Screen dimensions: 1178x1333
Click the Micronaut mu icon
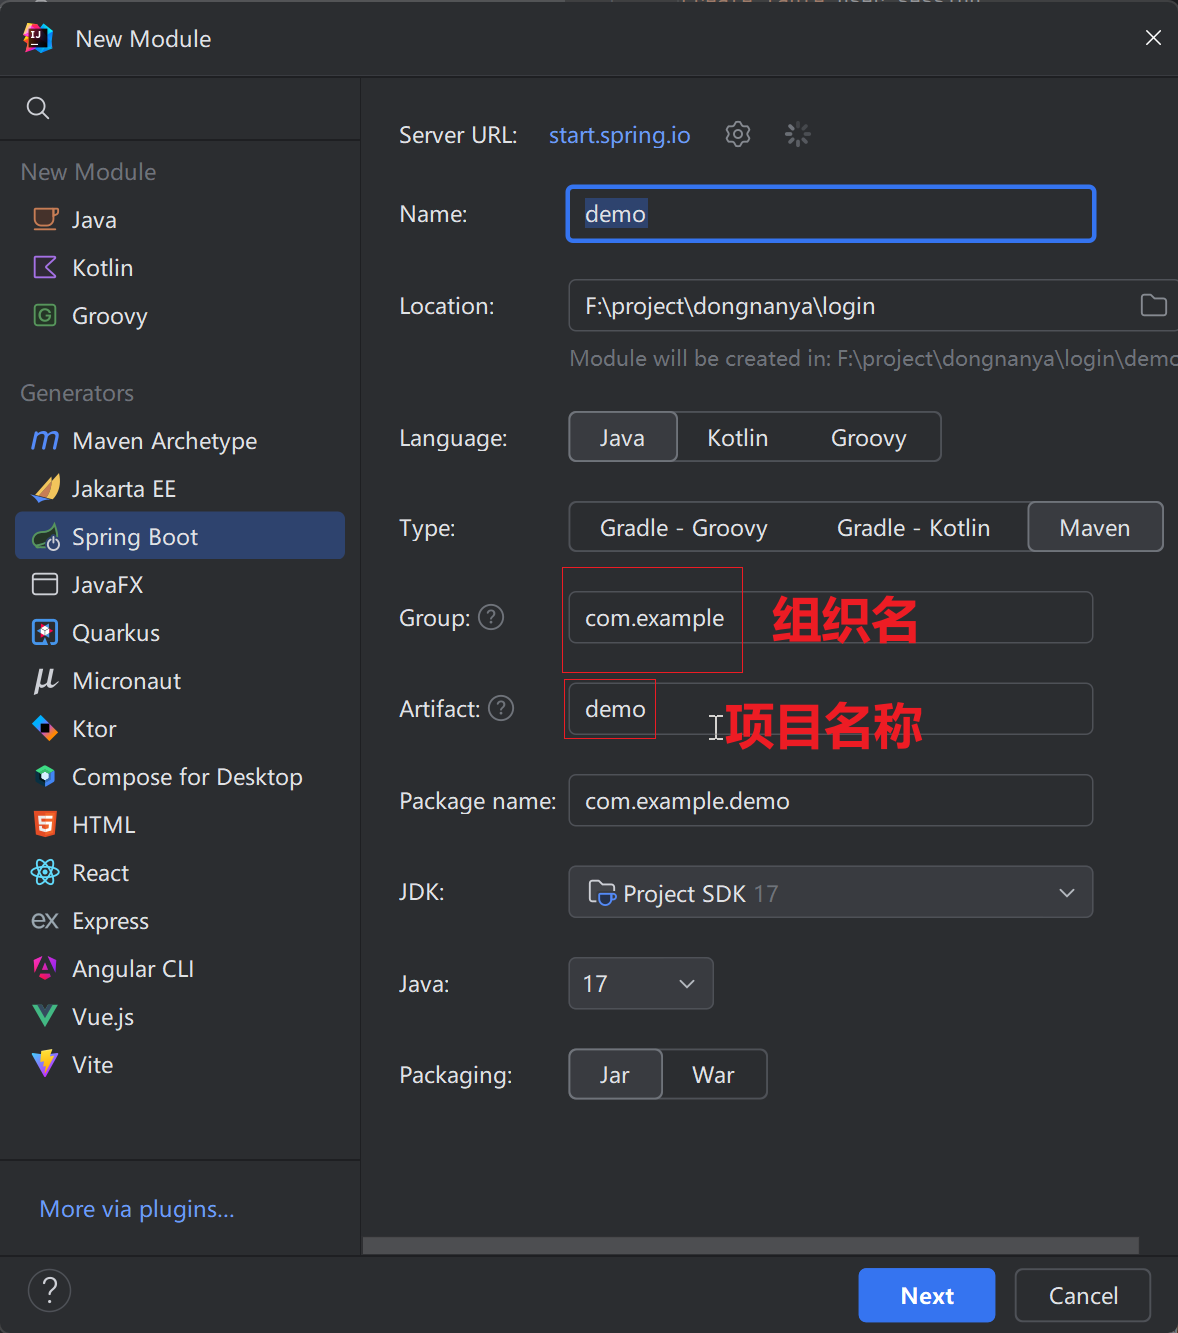45,681
